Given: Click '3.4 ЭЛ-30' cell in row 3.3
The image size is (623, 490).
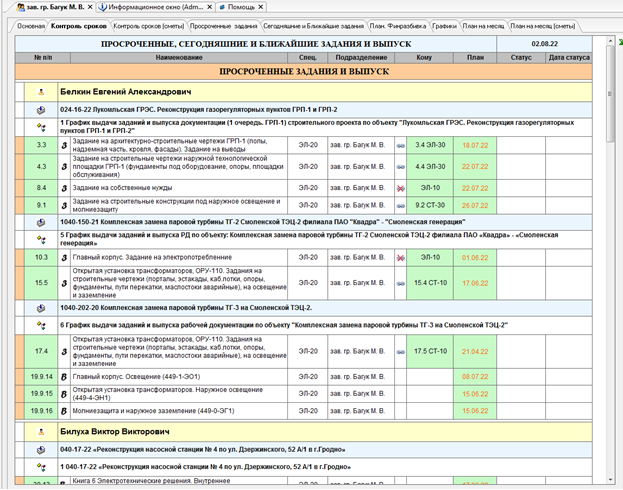Looking at the screenshot, I should click(430, 145).
